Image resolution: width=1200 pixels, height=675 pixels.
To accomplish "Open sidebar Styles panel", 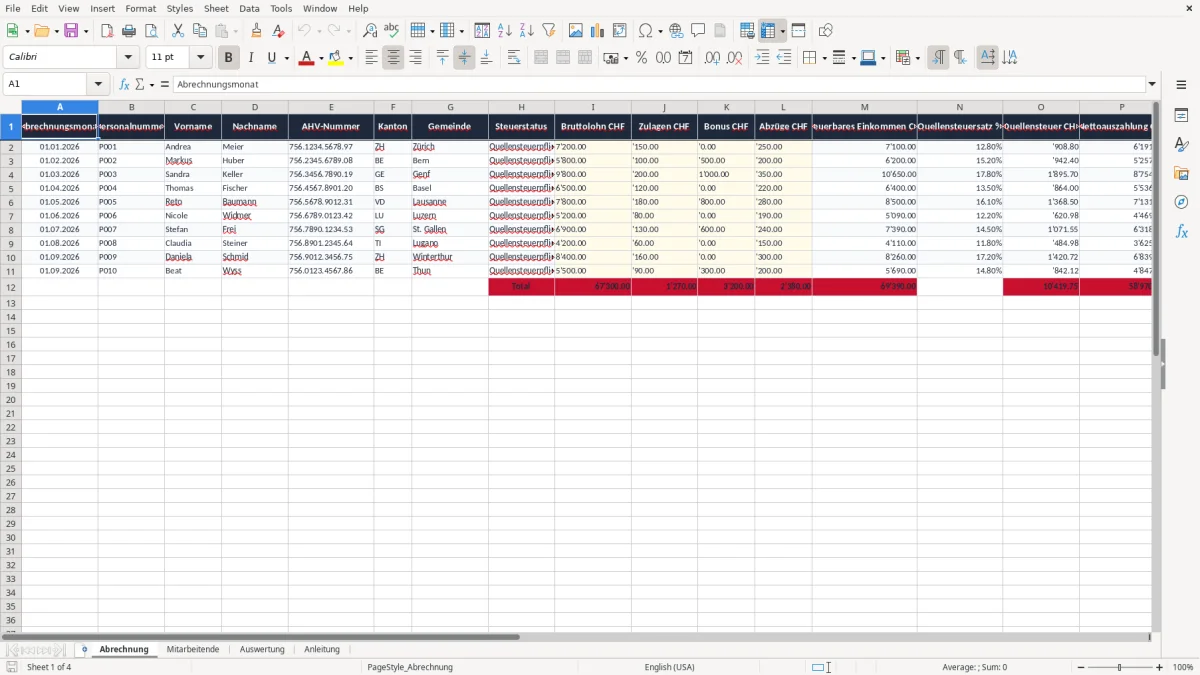I will coord(1181,145).
